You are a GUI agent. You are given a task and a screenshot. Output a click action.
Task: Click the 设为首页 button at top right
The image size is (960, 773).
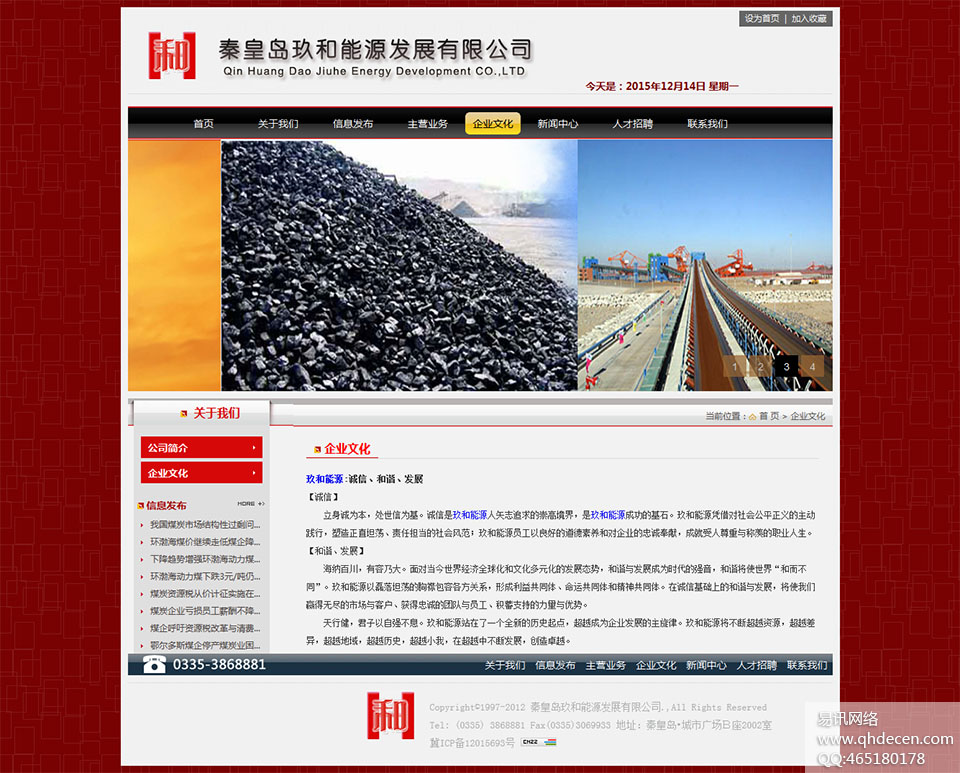point(761,18)
